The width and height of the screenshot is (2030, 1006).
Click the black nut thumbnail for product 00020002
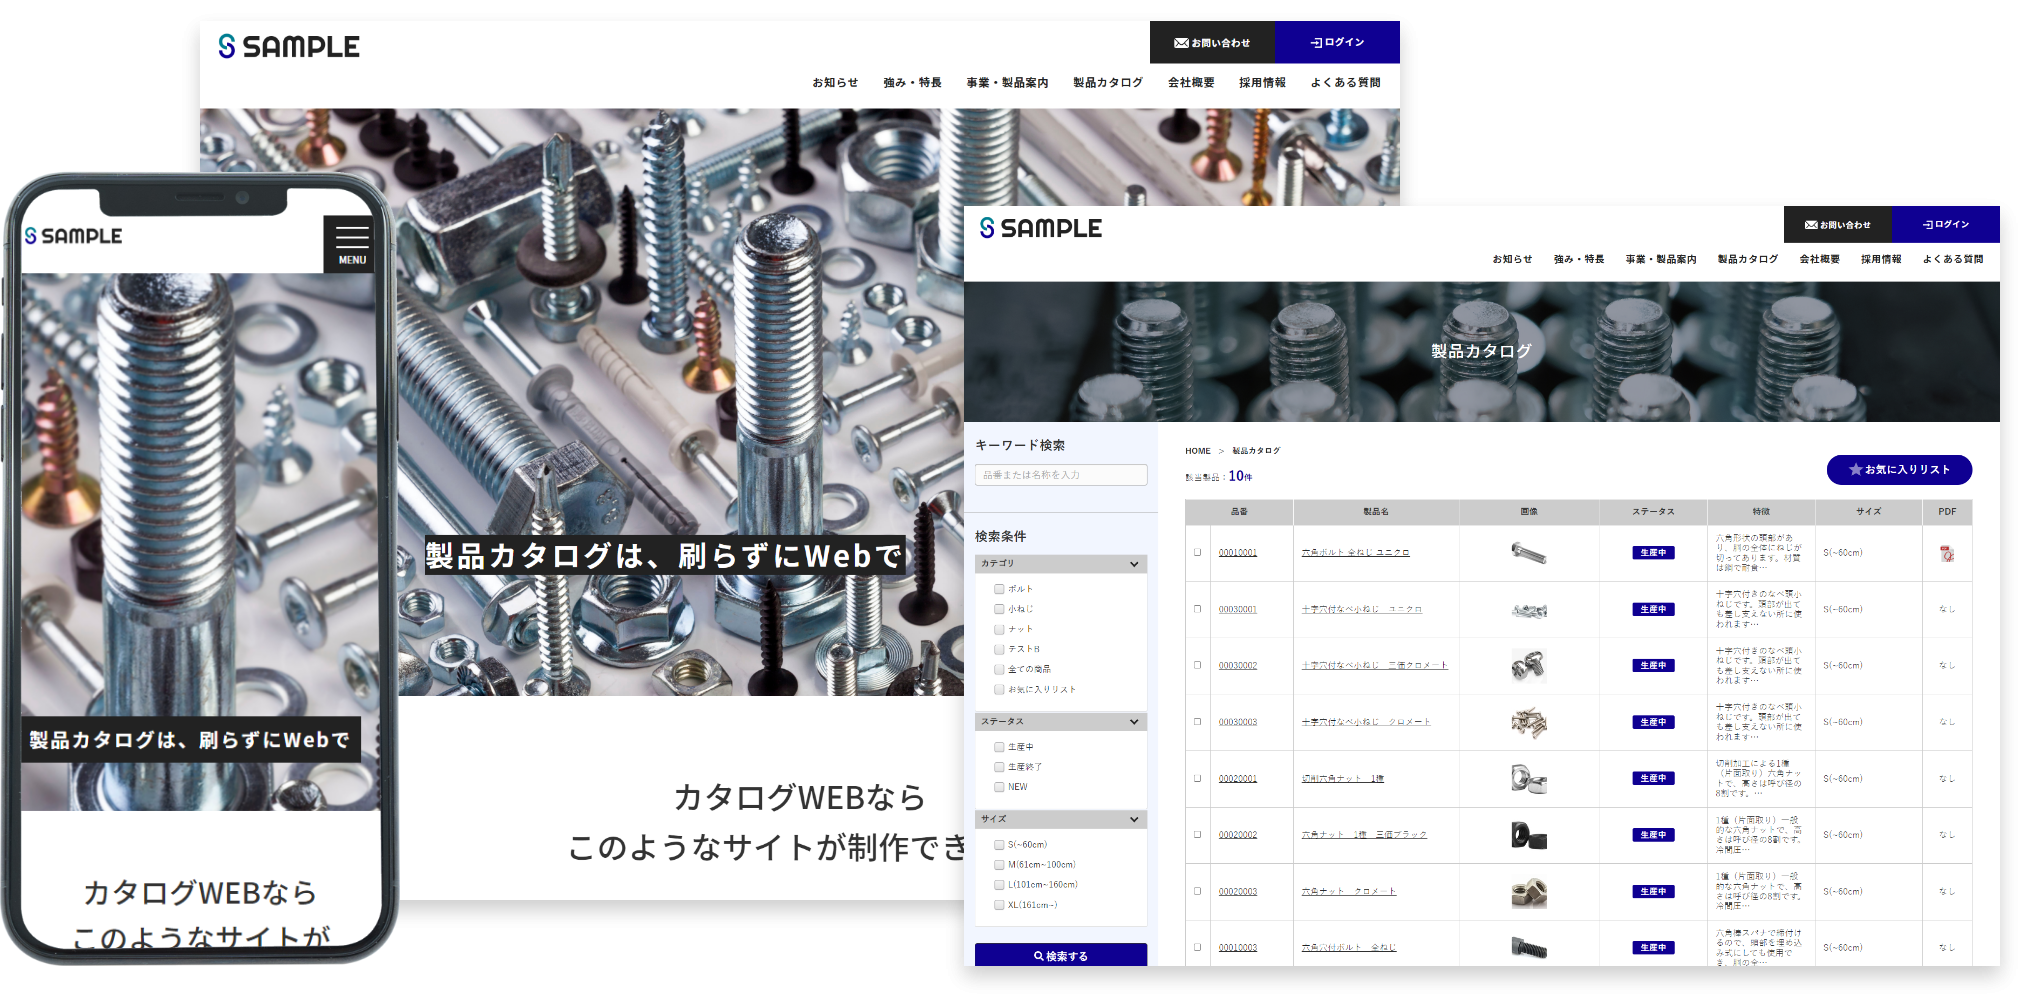[x=1528, y=835]
